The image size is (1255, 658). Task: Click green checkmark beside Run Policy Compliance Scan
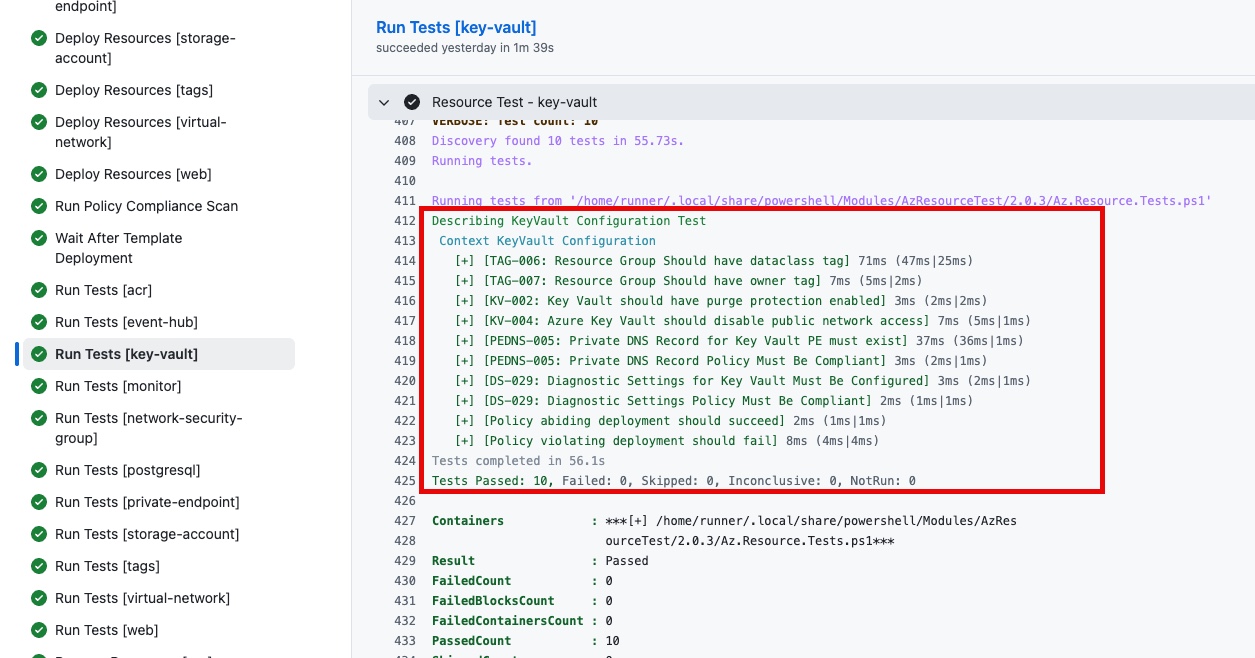(39, 206)
